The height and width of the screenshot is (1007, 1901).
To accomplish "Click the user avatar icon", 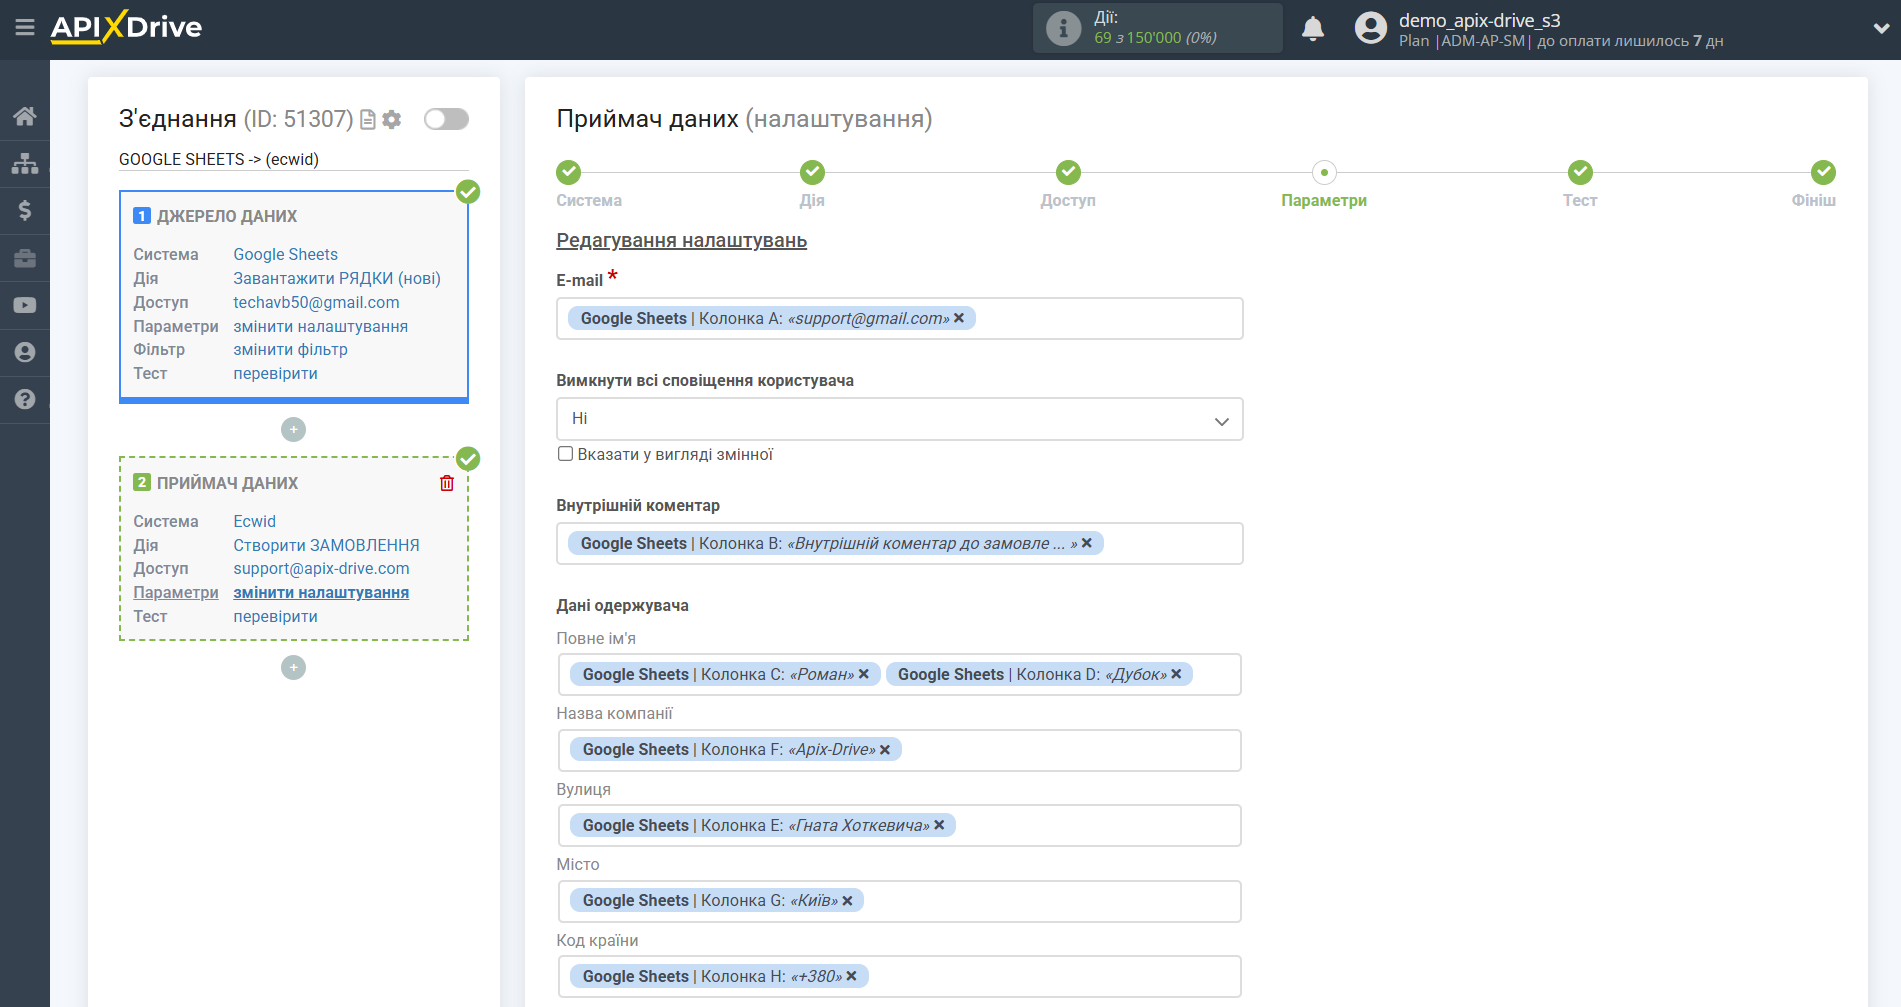I will pyautogui.click(x=1371, y=28).
